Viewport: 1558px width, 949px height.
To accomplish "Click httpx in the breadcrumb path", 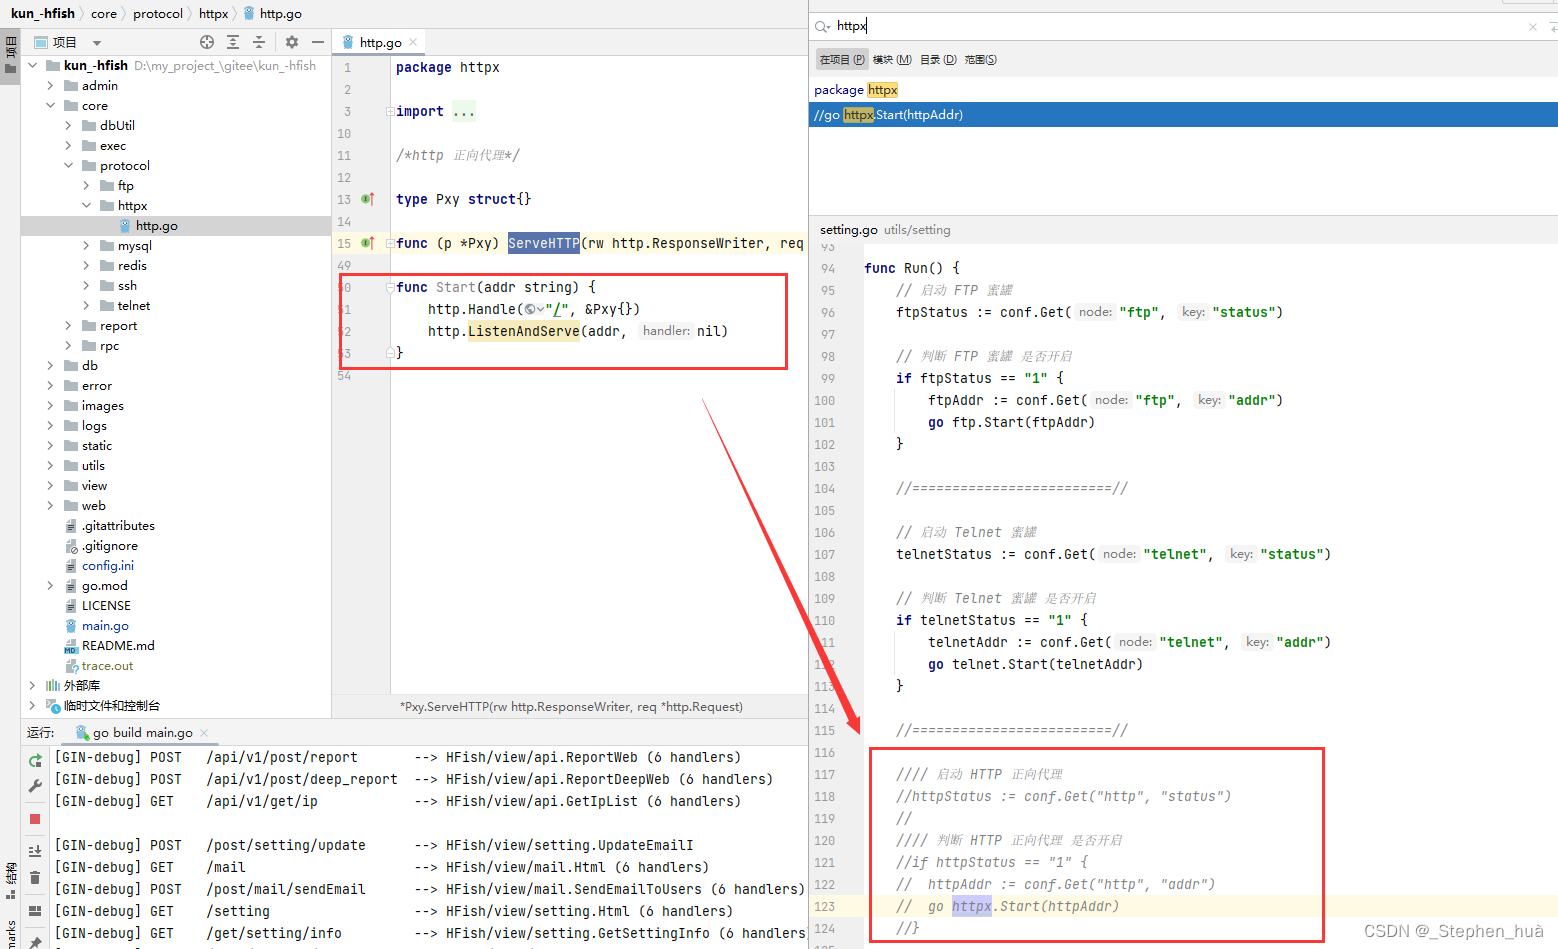I will [213, 13].
